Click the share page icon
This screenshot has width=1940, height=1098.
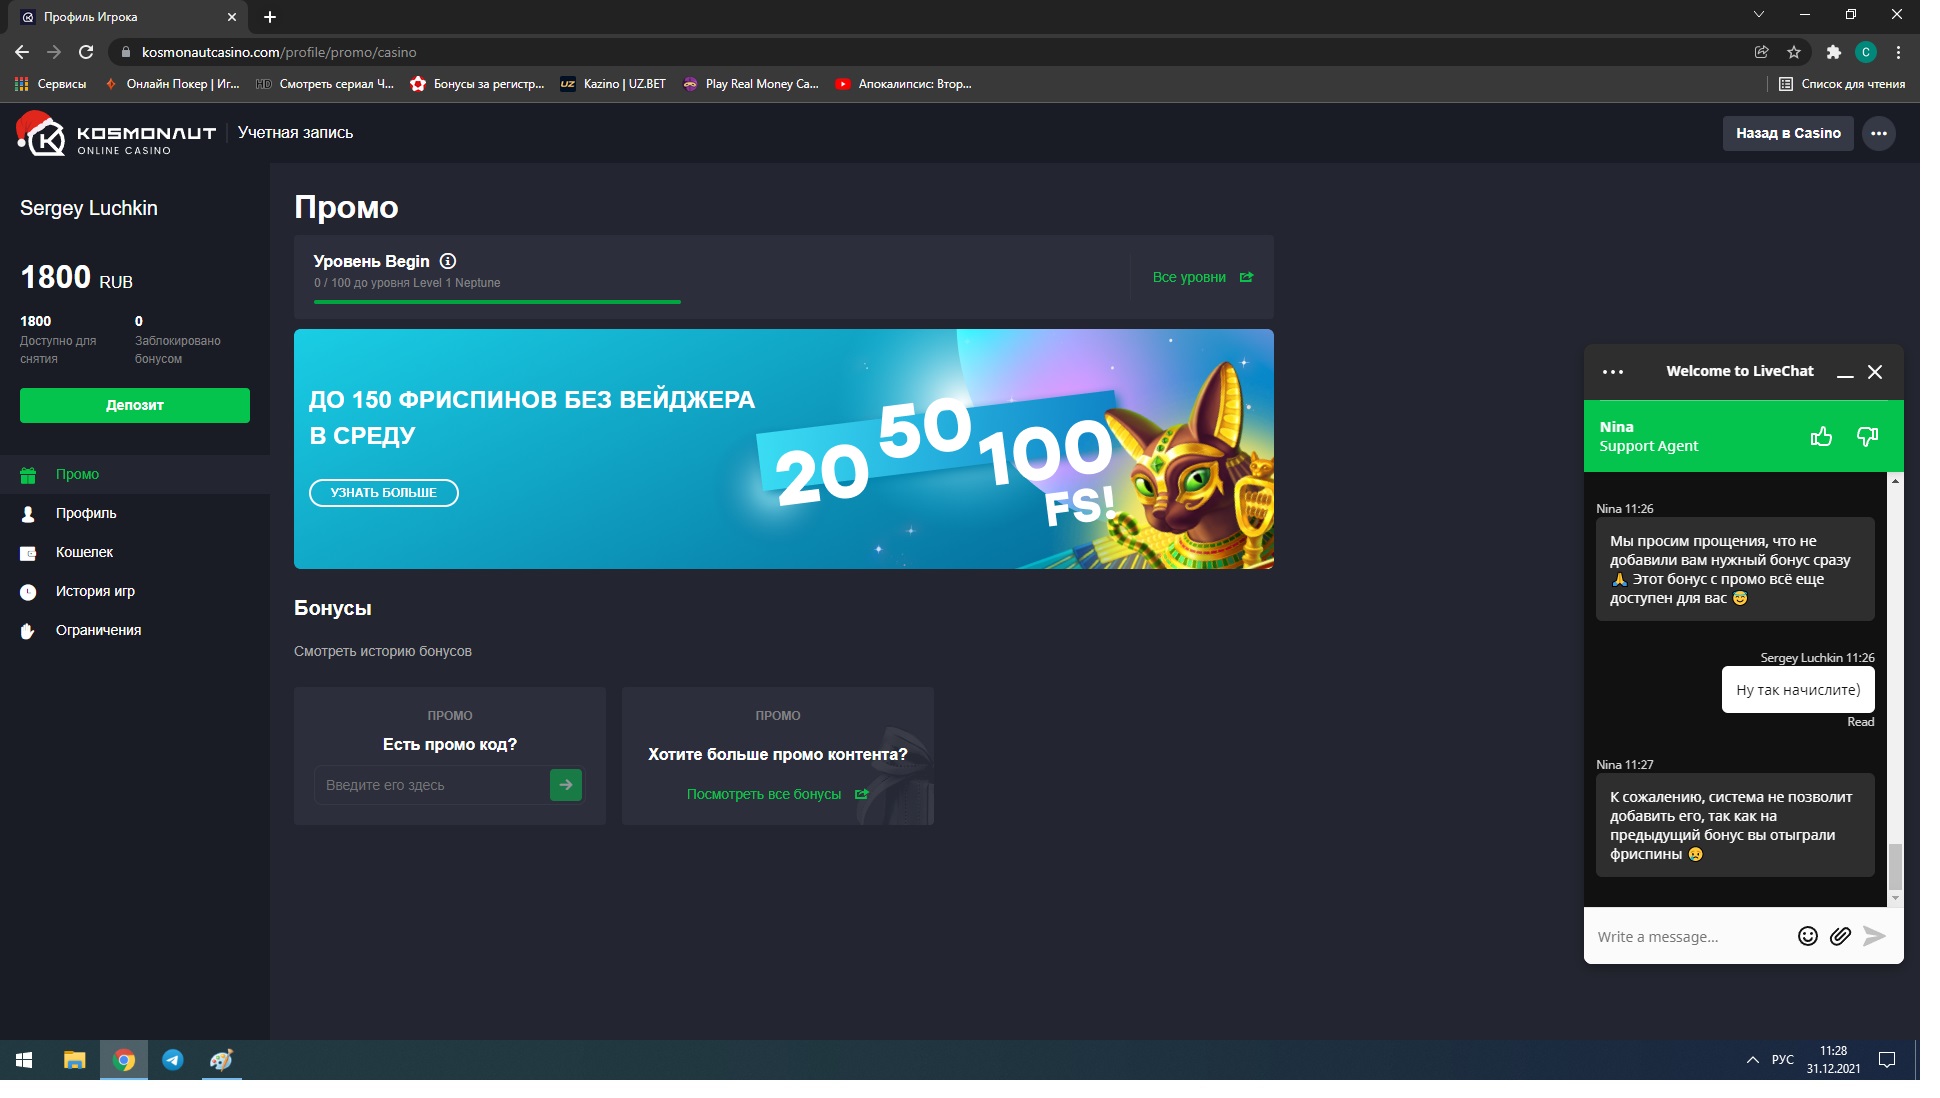pos(1762,52)
